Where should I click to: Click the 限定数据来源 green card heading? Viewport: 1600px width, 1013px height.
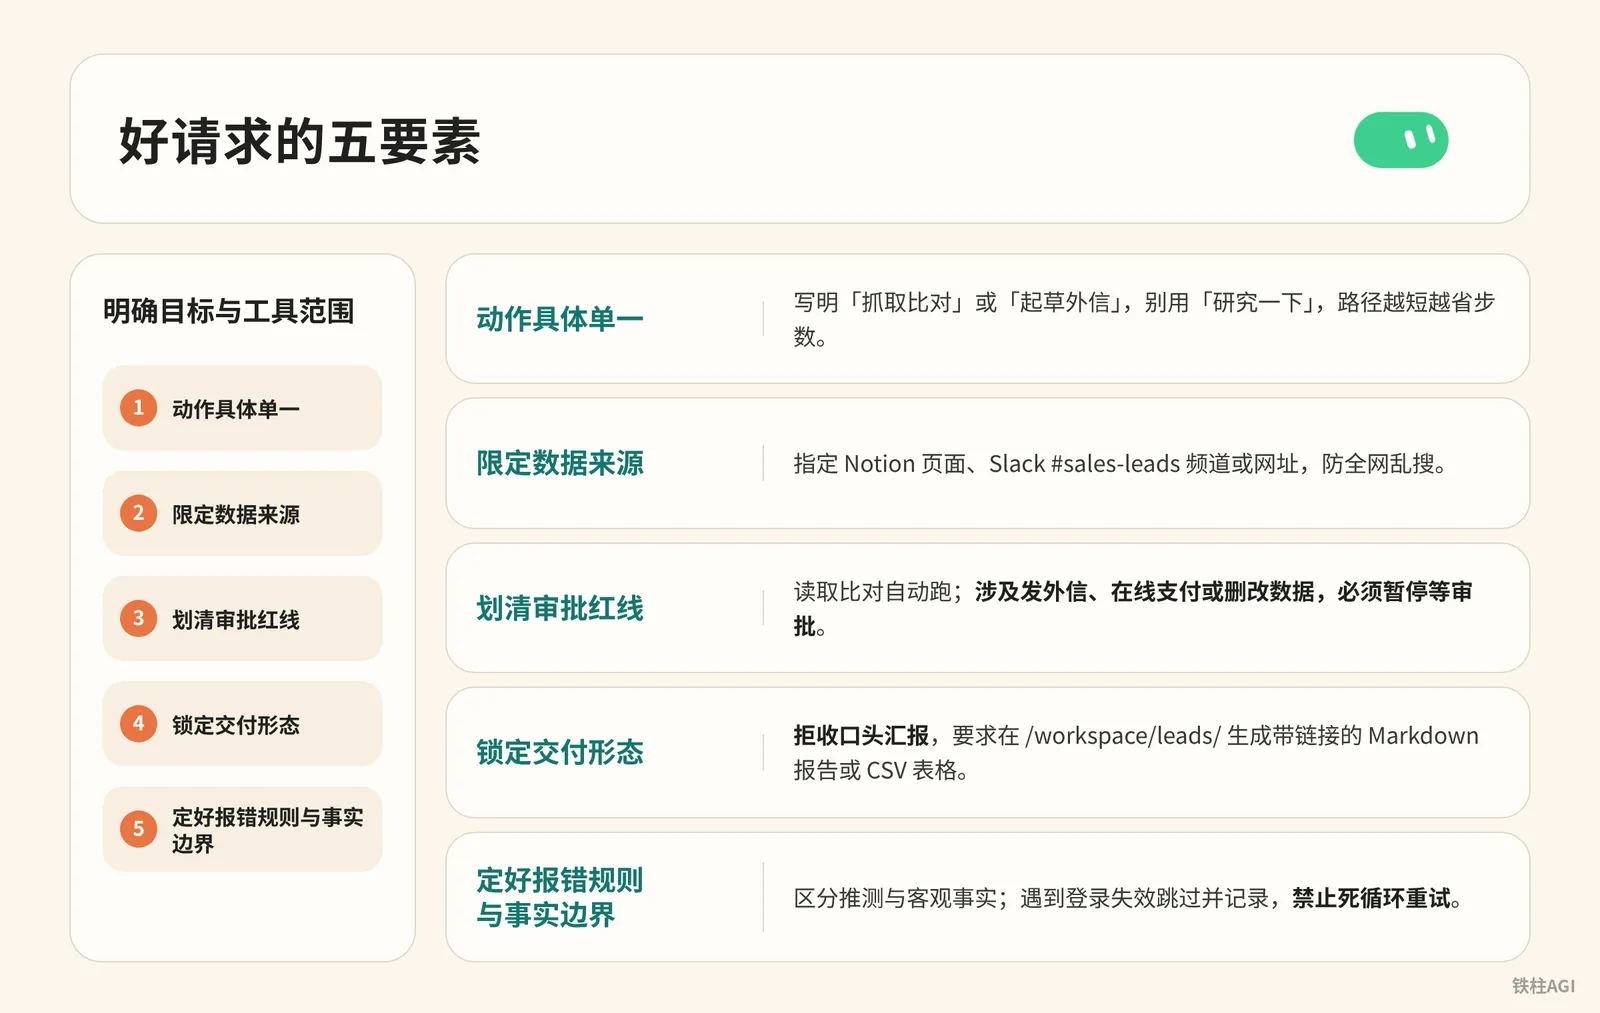560,463
